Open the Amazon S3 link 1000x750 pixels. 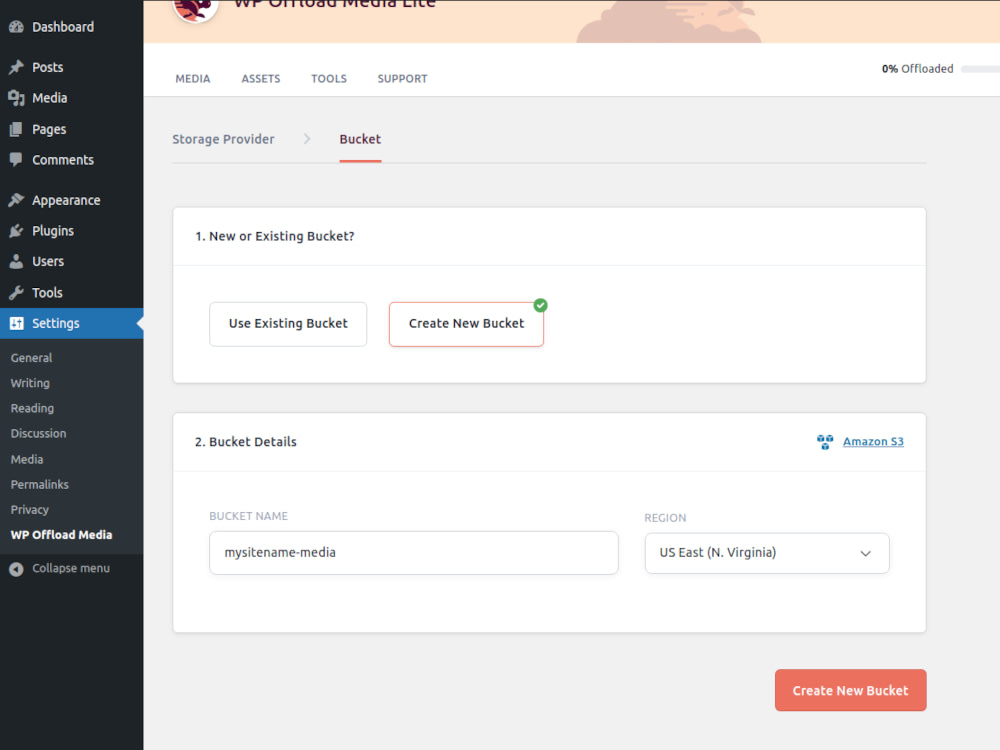point(873,441)
